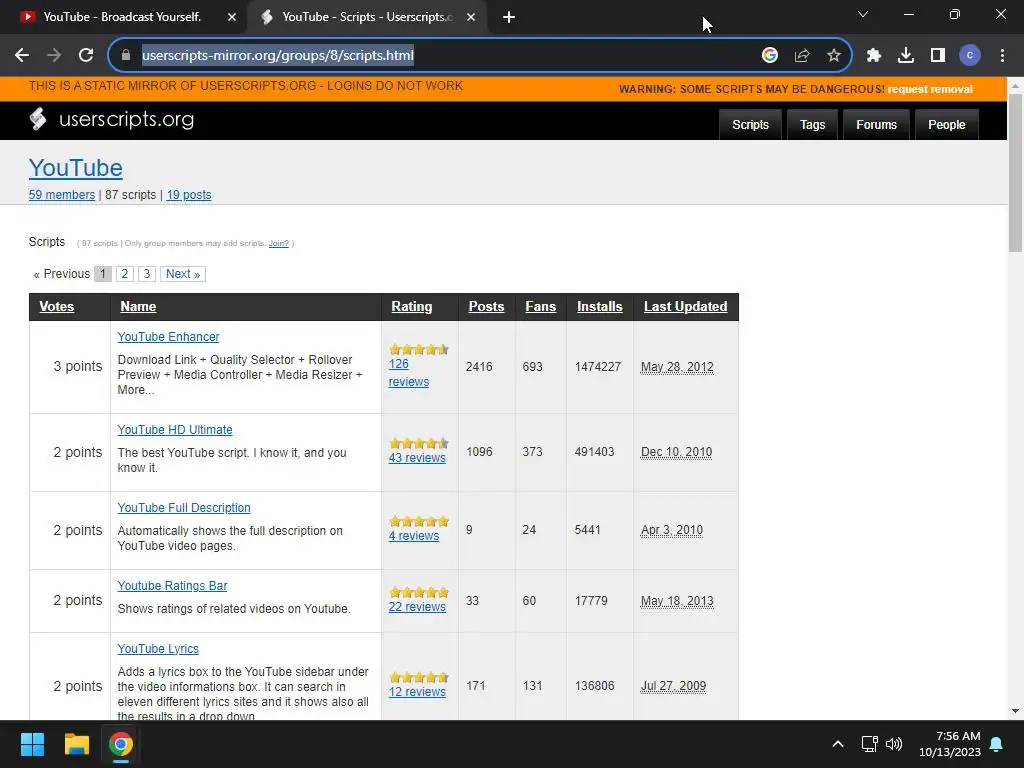Open the 43 reviews link
The image size is (1024, 768).
coord(417,458)
